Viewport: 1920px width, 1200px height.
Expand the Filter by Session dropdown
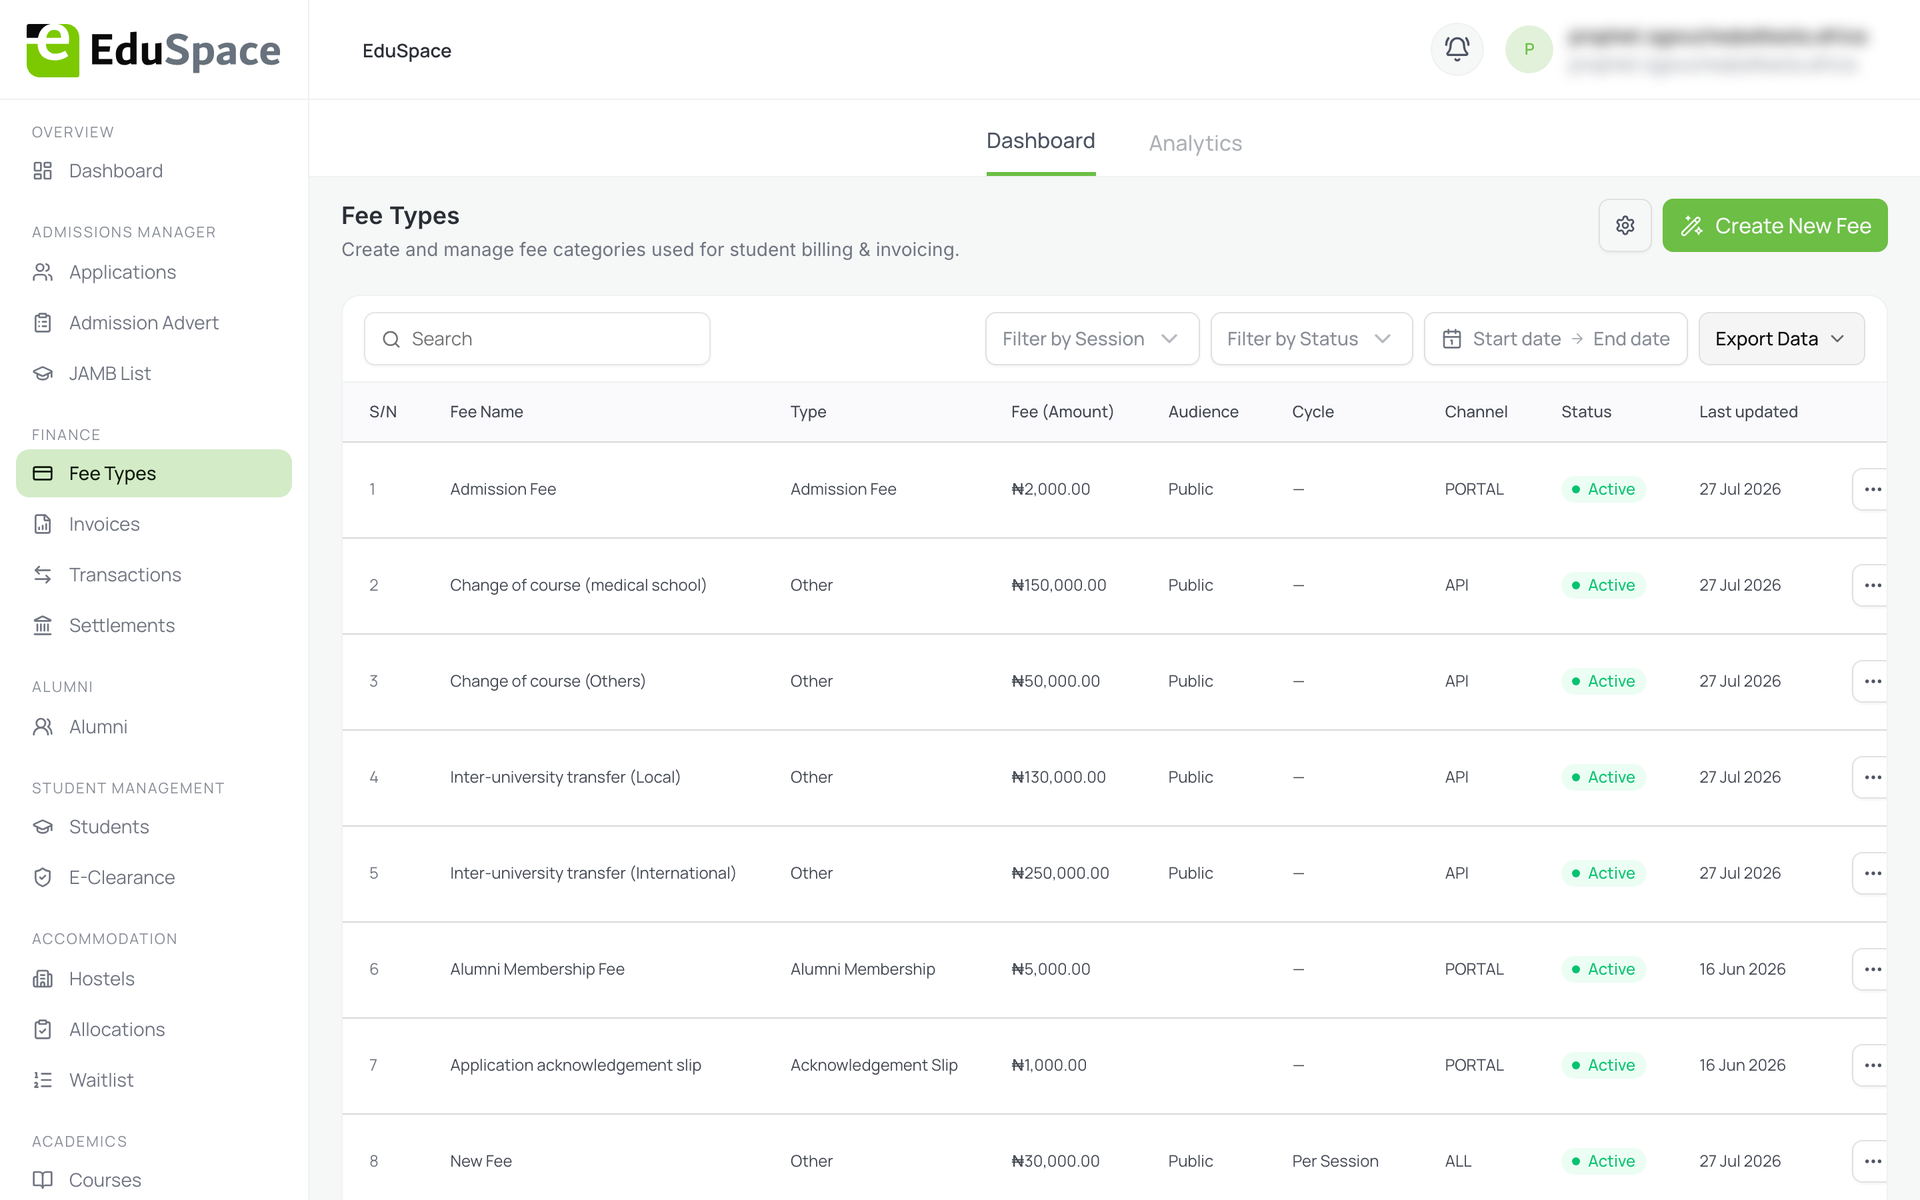point(1092,339)
